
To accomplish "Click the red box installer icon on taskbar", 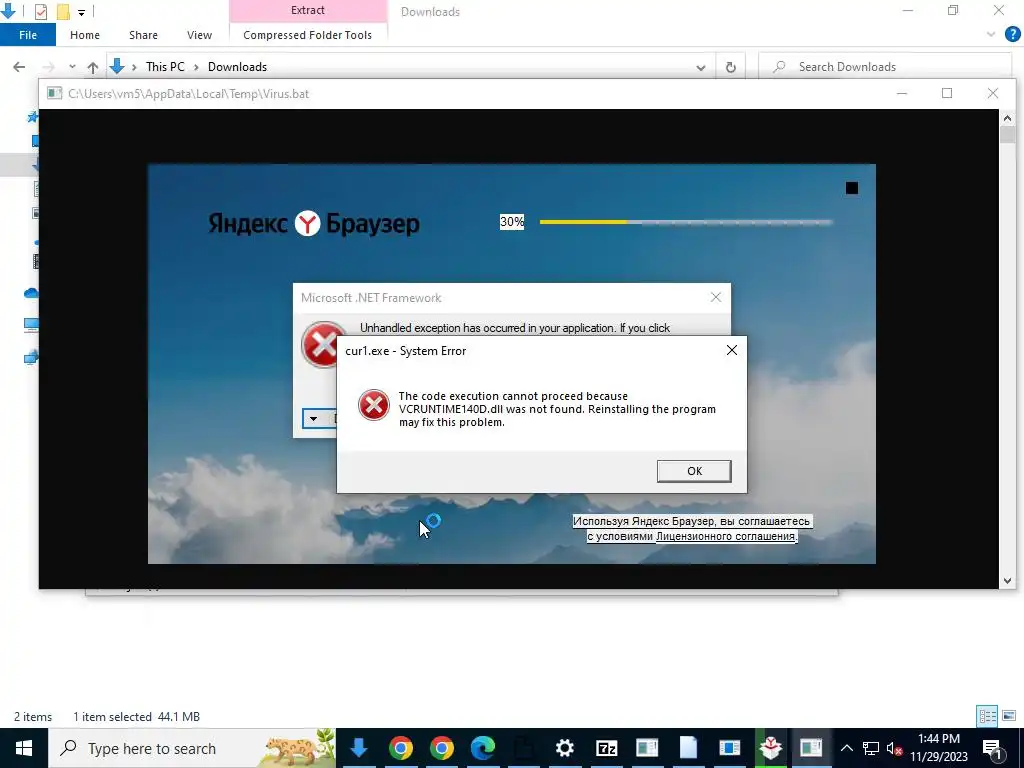I will pyautogui.click(x=771, y=748).
